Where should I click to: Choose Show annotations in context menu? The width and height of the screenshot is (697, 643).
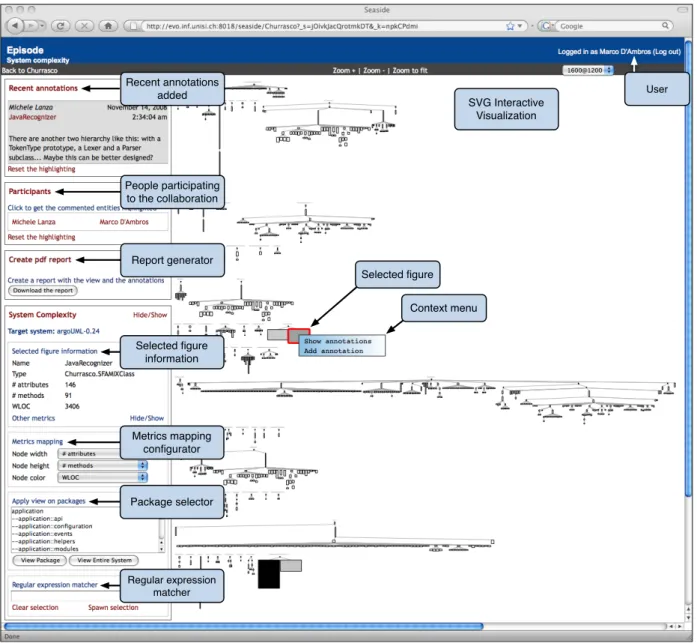pos(338,341)
